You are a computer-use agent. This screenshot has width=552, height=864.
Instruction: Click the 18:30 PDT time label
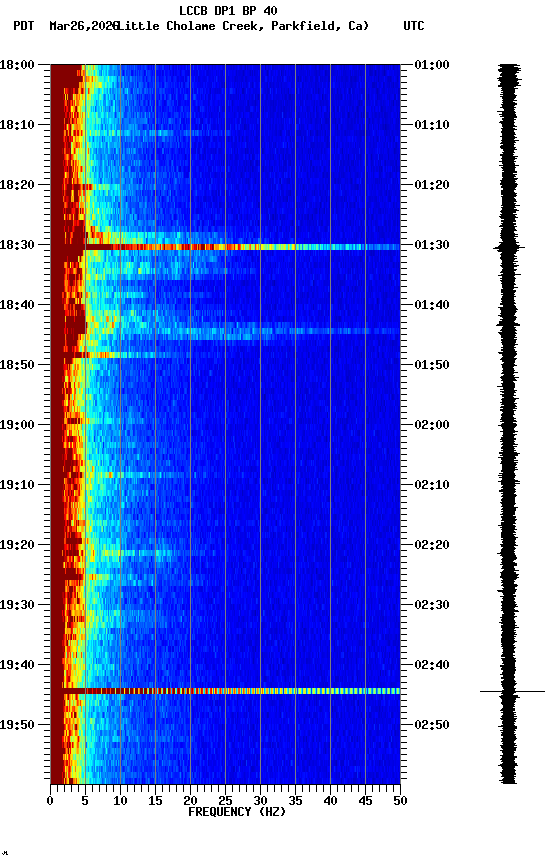pyautogui.click(x=17, y=245)
